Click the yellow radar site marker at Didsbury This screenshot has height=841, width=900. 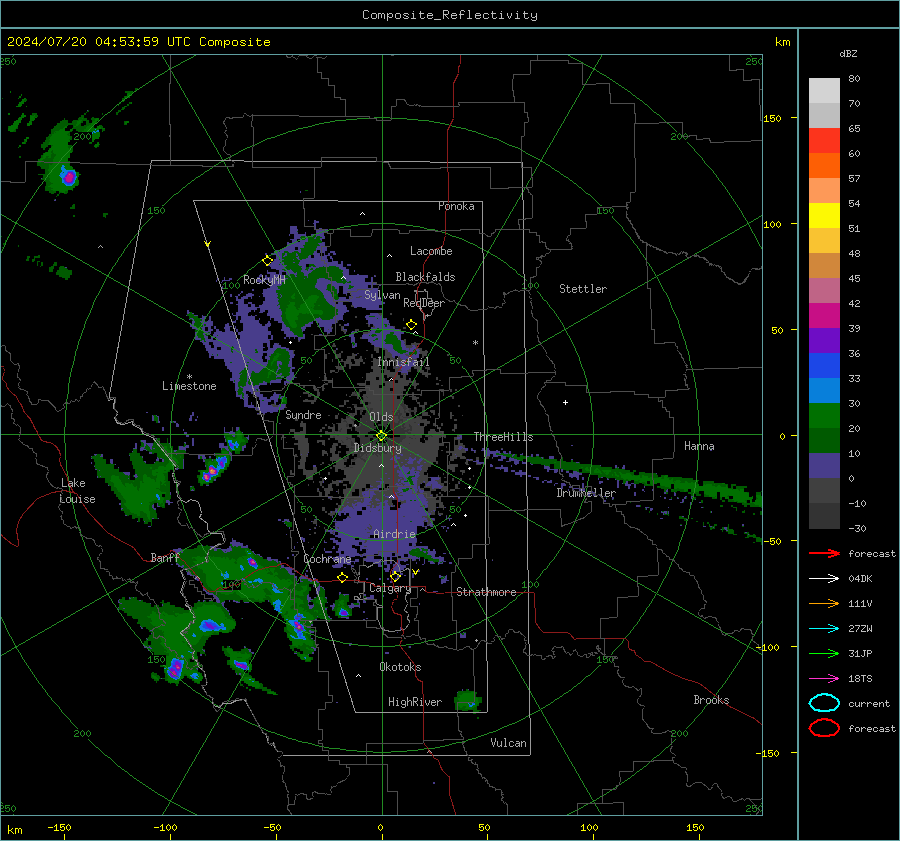(381, 436)
